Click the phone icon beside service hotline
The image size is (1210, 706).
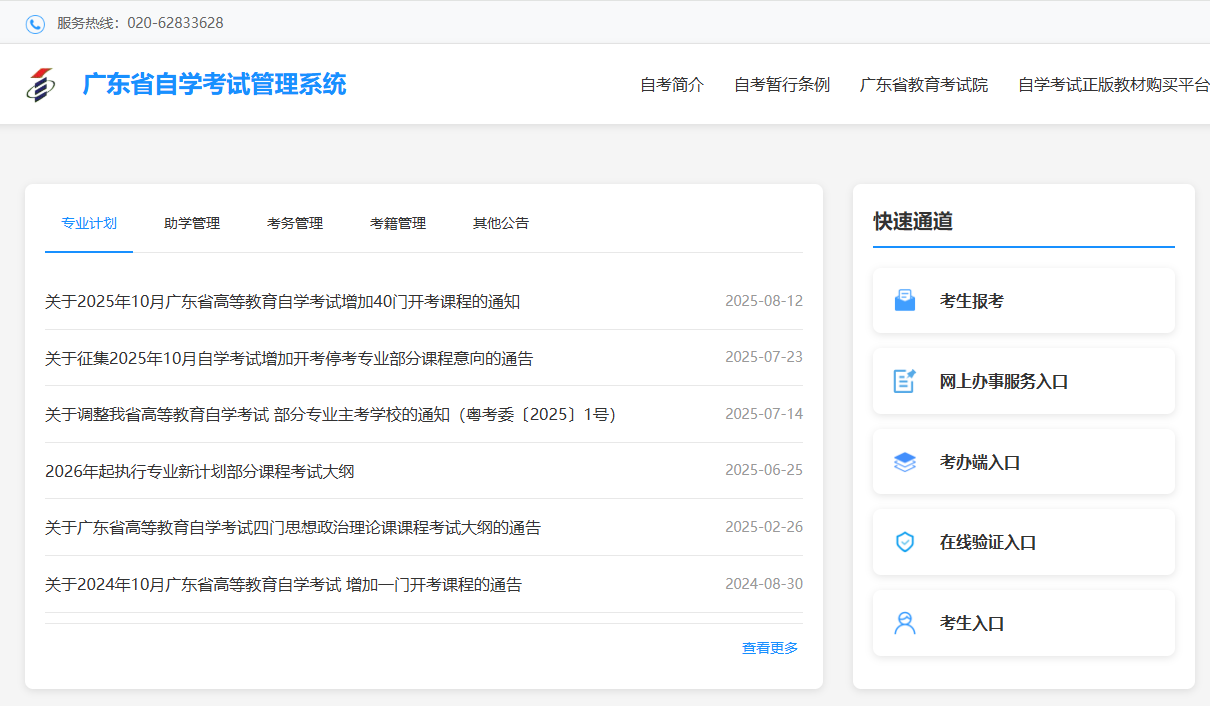point(35,23)
